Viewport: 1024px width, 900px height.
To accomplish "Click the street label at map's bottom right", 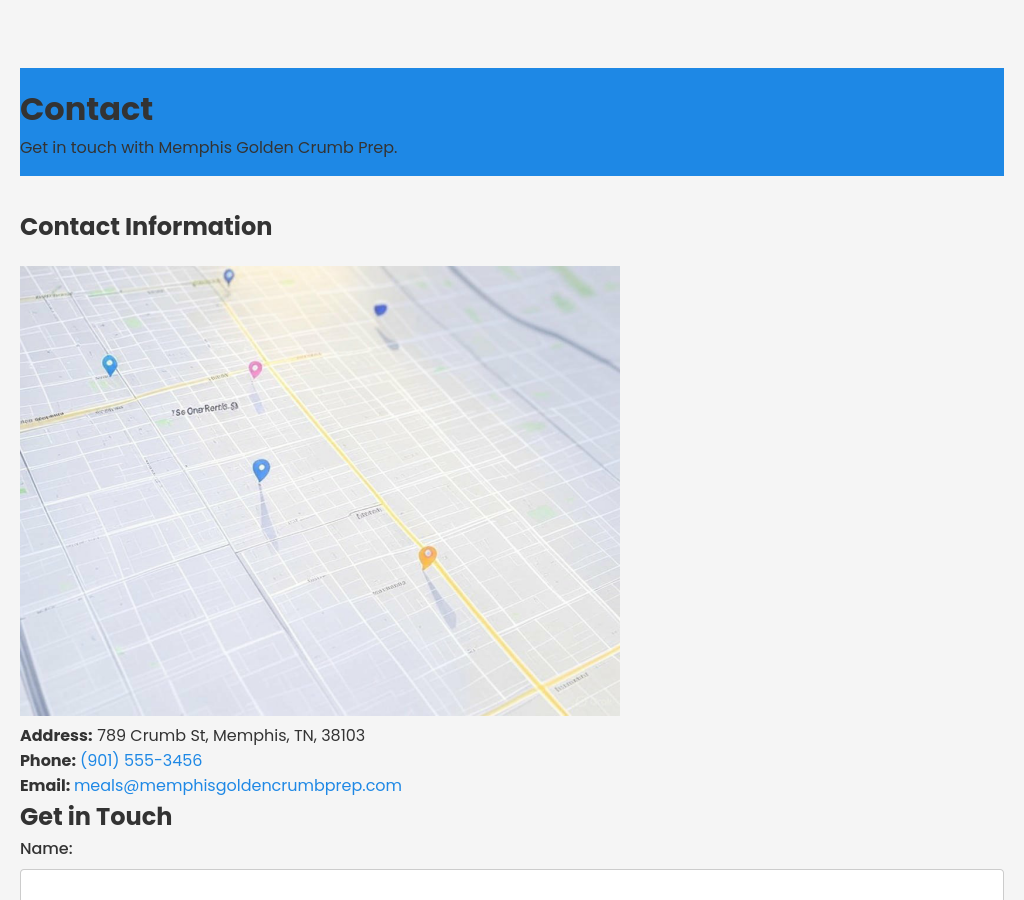I will pos(571,683).
